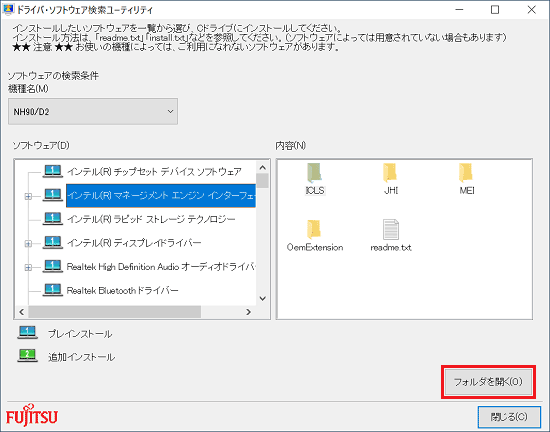Click the ソフトウェア(D) list label
This screenshot has height=432, width=550.
click(41, 145)
